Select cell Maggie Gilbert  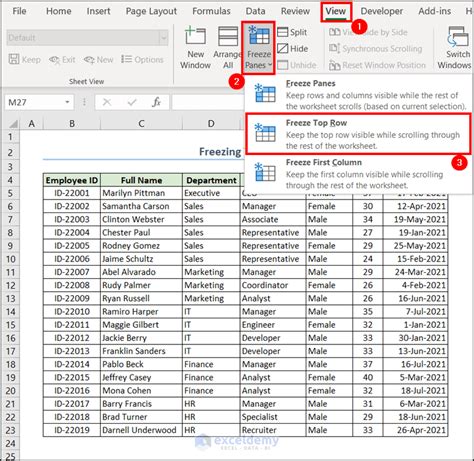click(x=141, y=325)
